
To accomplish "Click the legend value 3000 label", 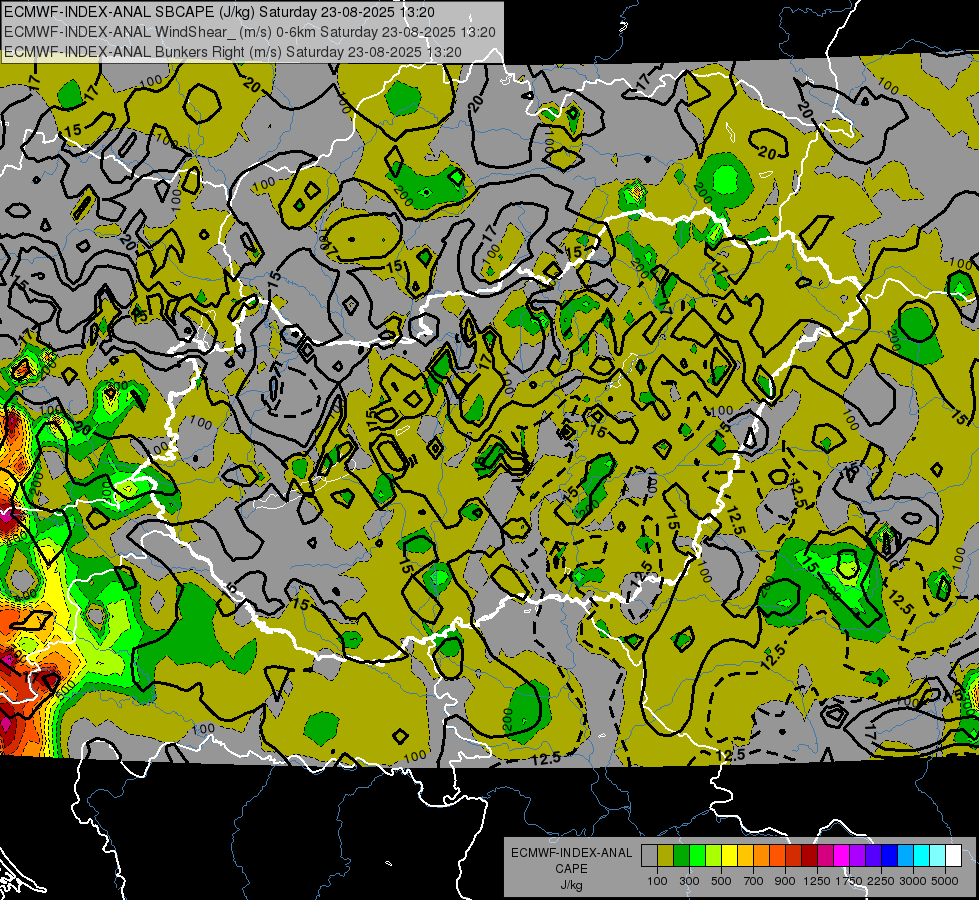I will pos(913,881).
